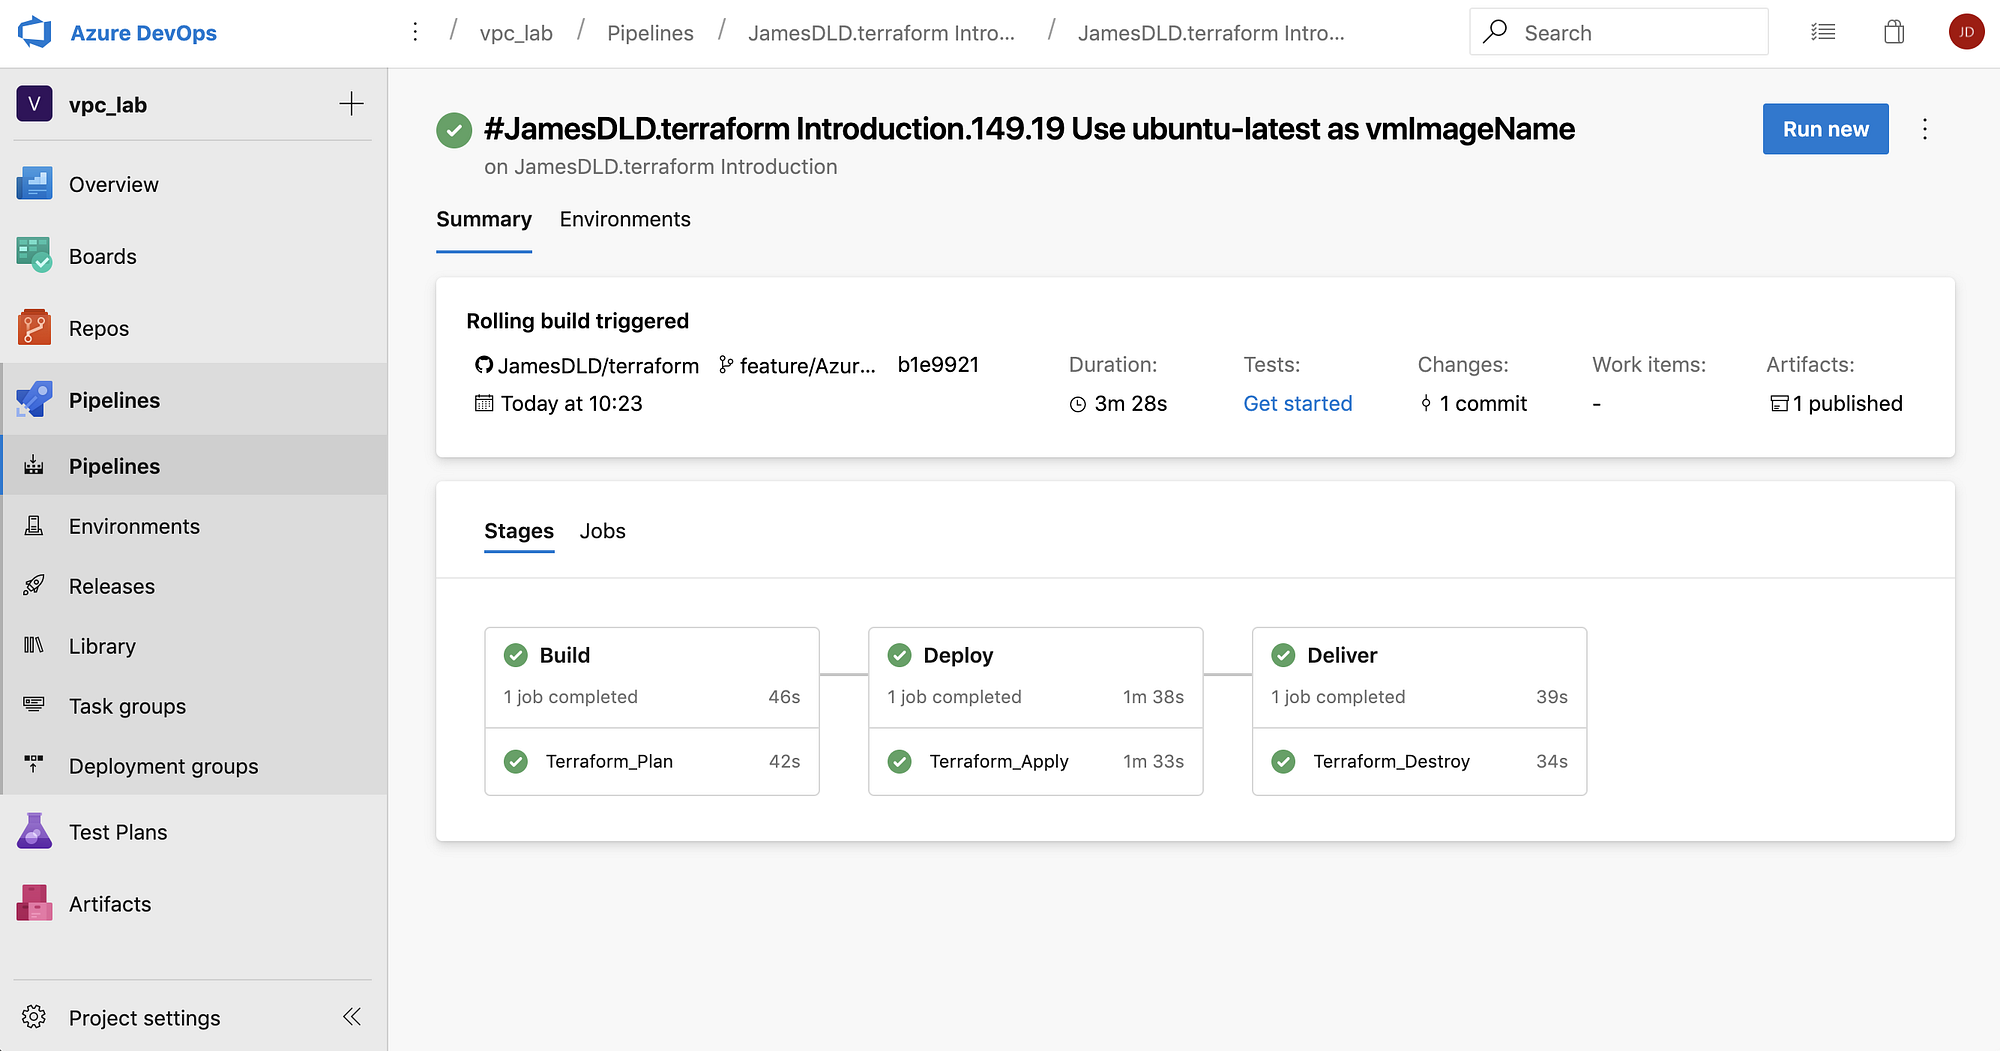Image resolution: width=2000 pixels, height=1051 pixels.
Task: Open the Environments sidebar item
Action: click(134, 526)
